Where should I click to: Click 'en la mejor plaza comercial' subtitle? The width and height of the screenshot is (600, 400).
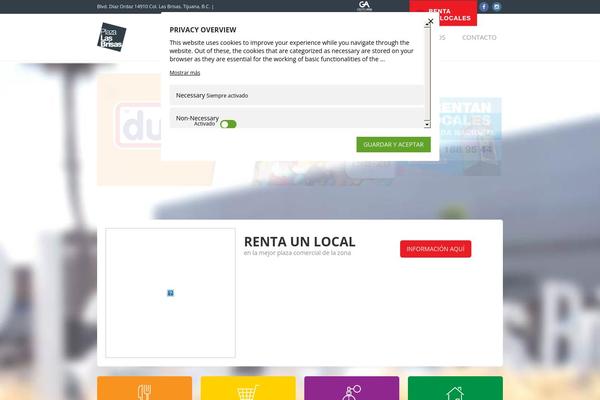(x=297, y=253)
